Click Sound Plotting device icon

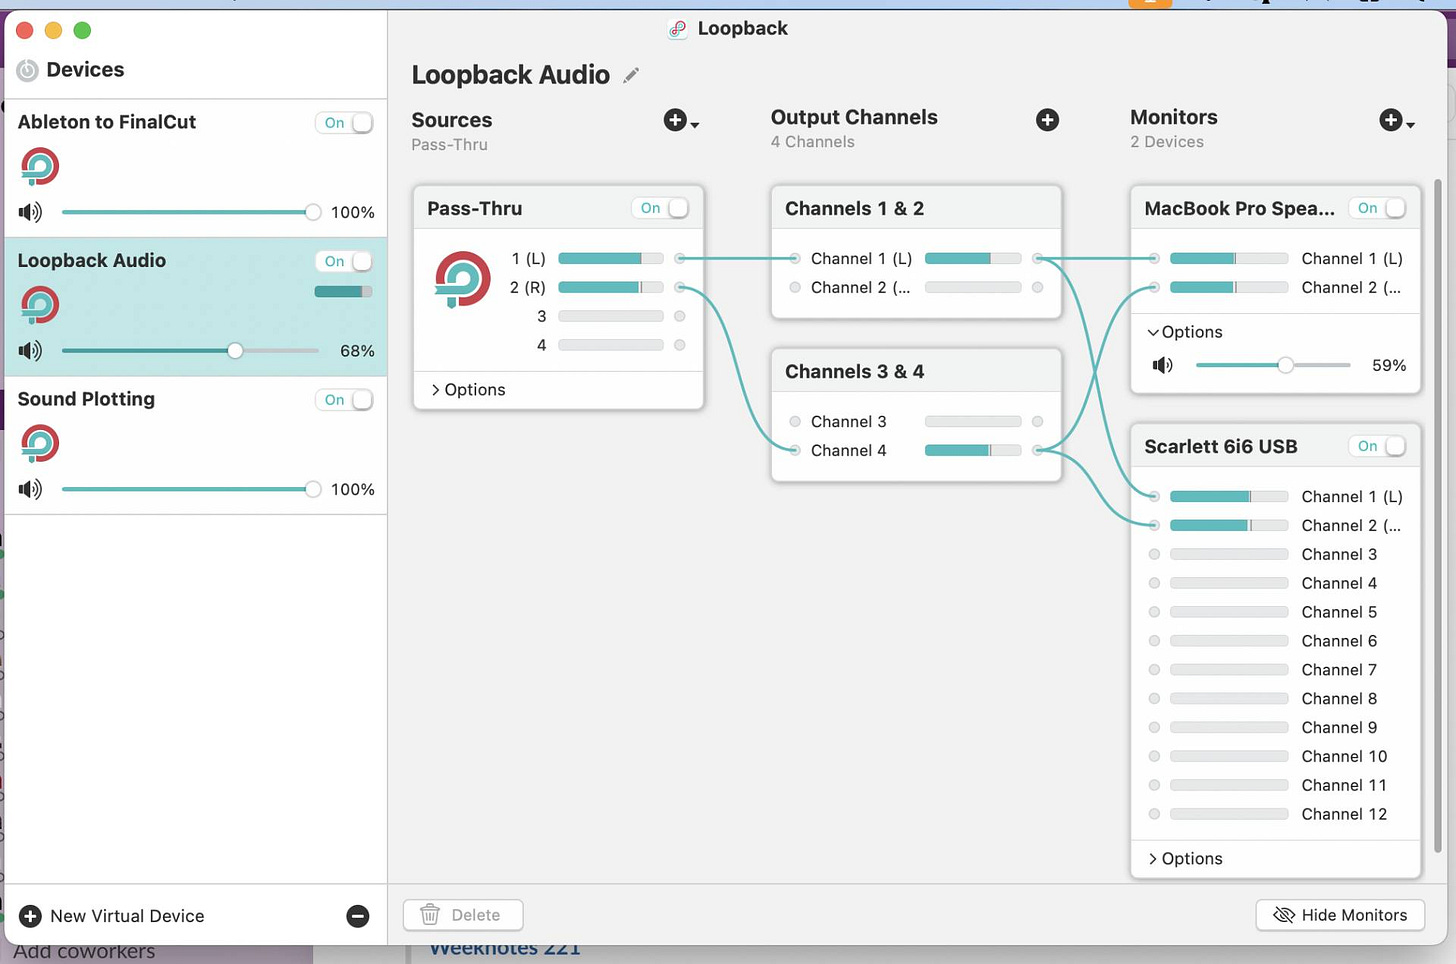40,443
